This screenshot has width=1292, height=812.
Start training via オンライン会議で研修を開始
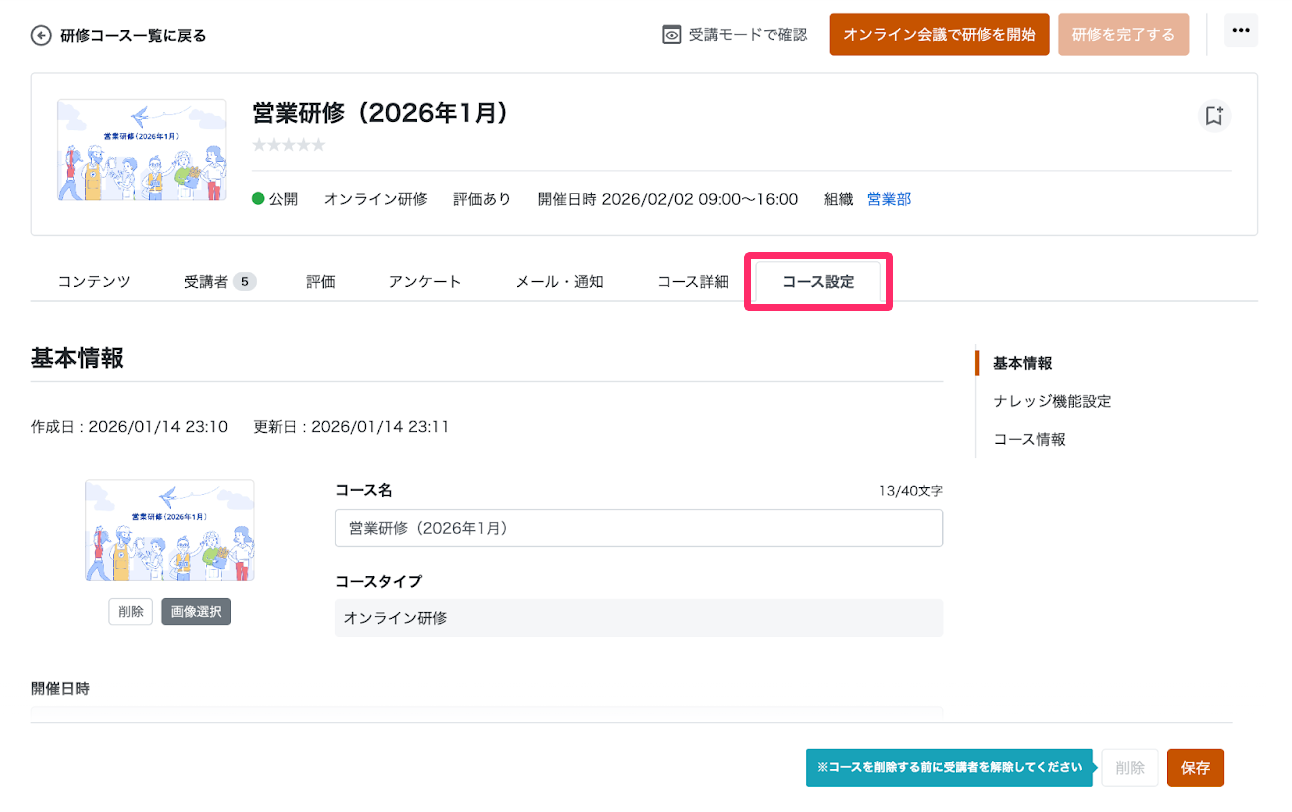(x=939, y=35)
